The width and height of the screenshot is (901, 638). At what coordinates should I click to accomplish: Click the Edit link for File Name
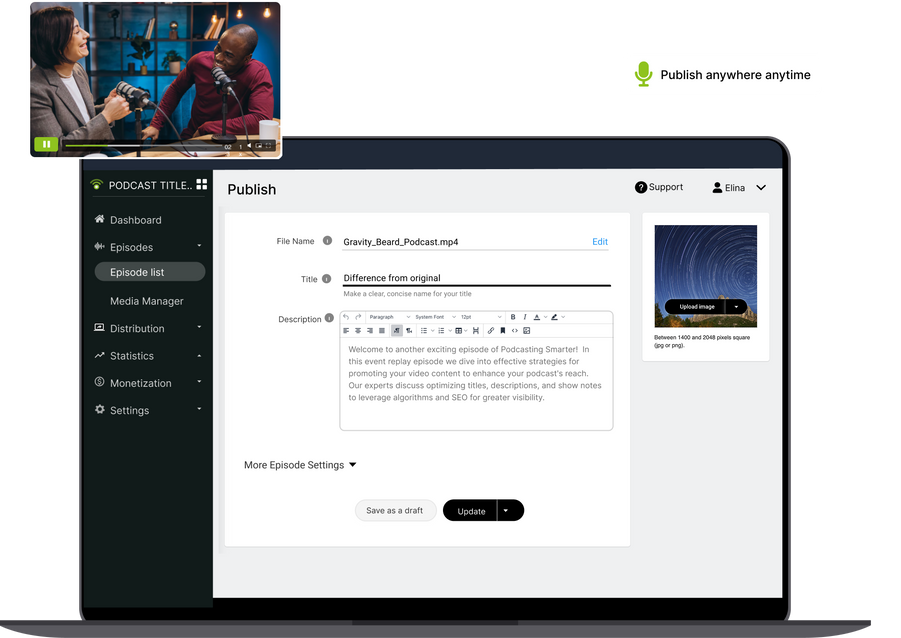(600, 242)
